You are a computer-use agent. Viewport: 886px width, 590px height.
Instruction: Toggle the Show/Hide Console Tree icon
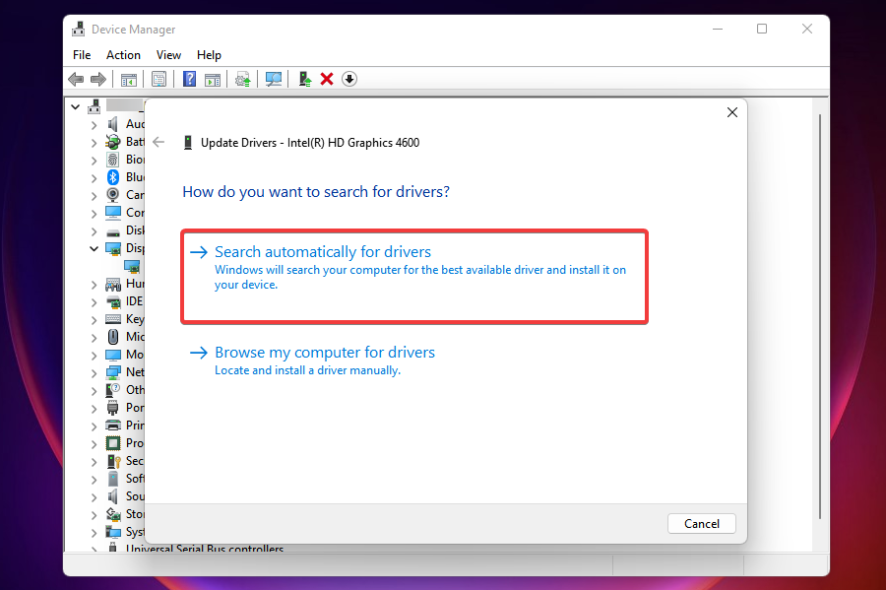tap(128, 79)
